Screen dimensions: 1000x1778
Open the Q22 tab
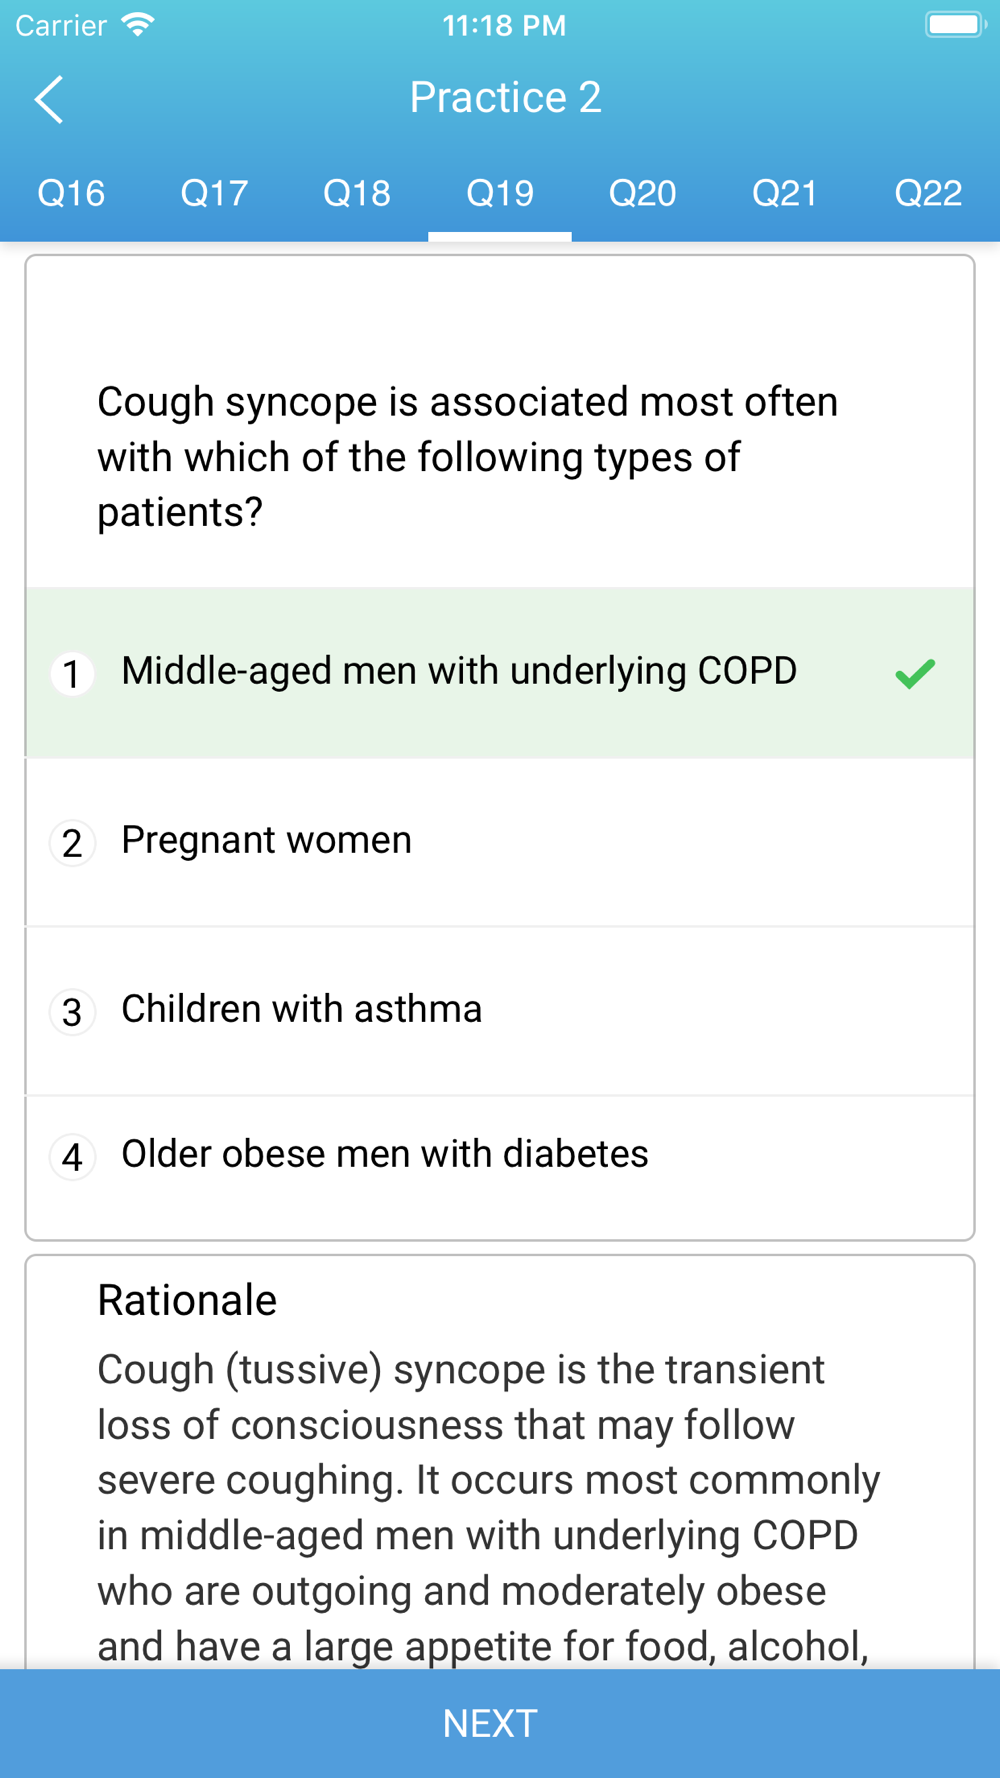click(x=928, y=193)
